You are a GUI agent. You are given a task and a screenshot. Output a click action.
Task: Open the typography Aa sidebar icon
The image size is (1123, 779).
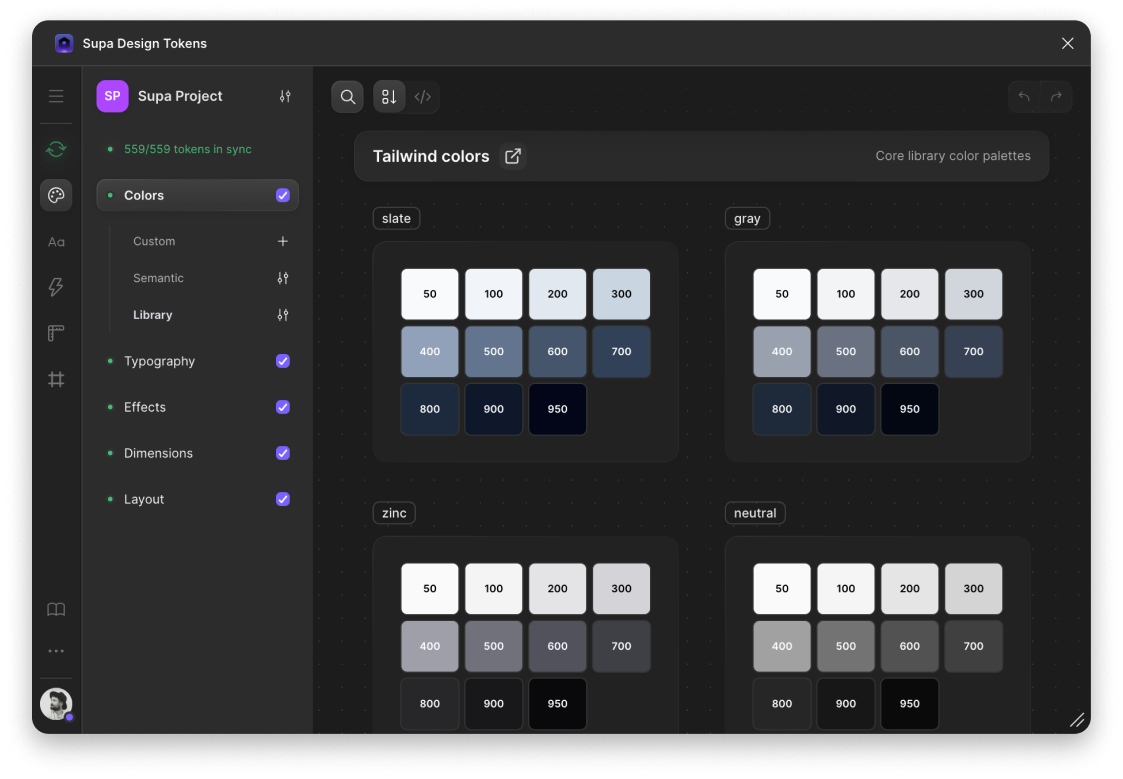(x=56, y=242)
